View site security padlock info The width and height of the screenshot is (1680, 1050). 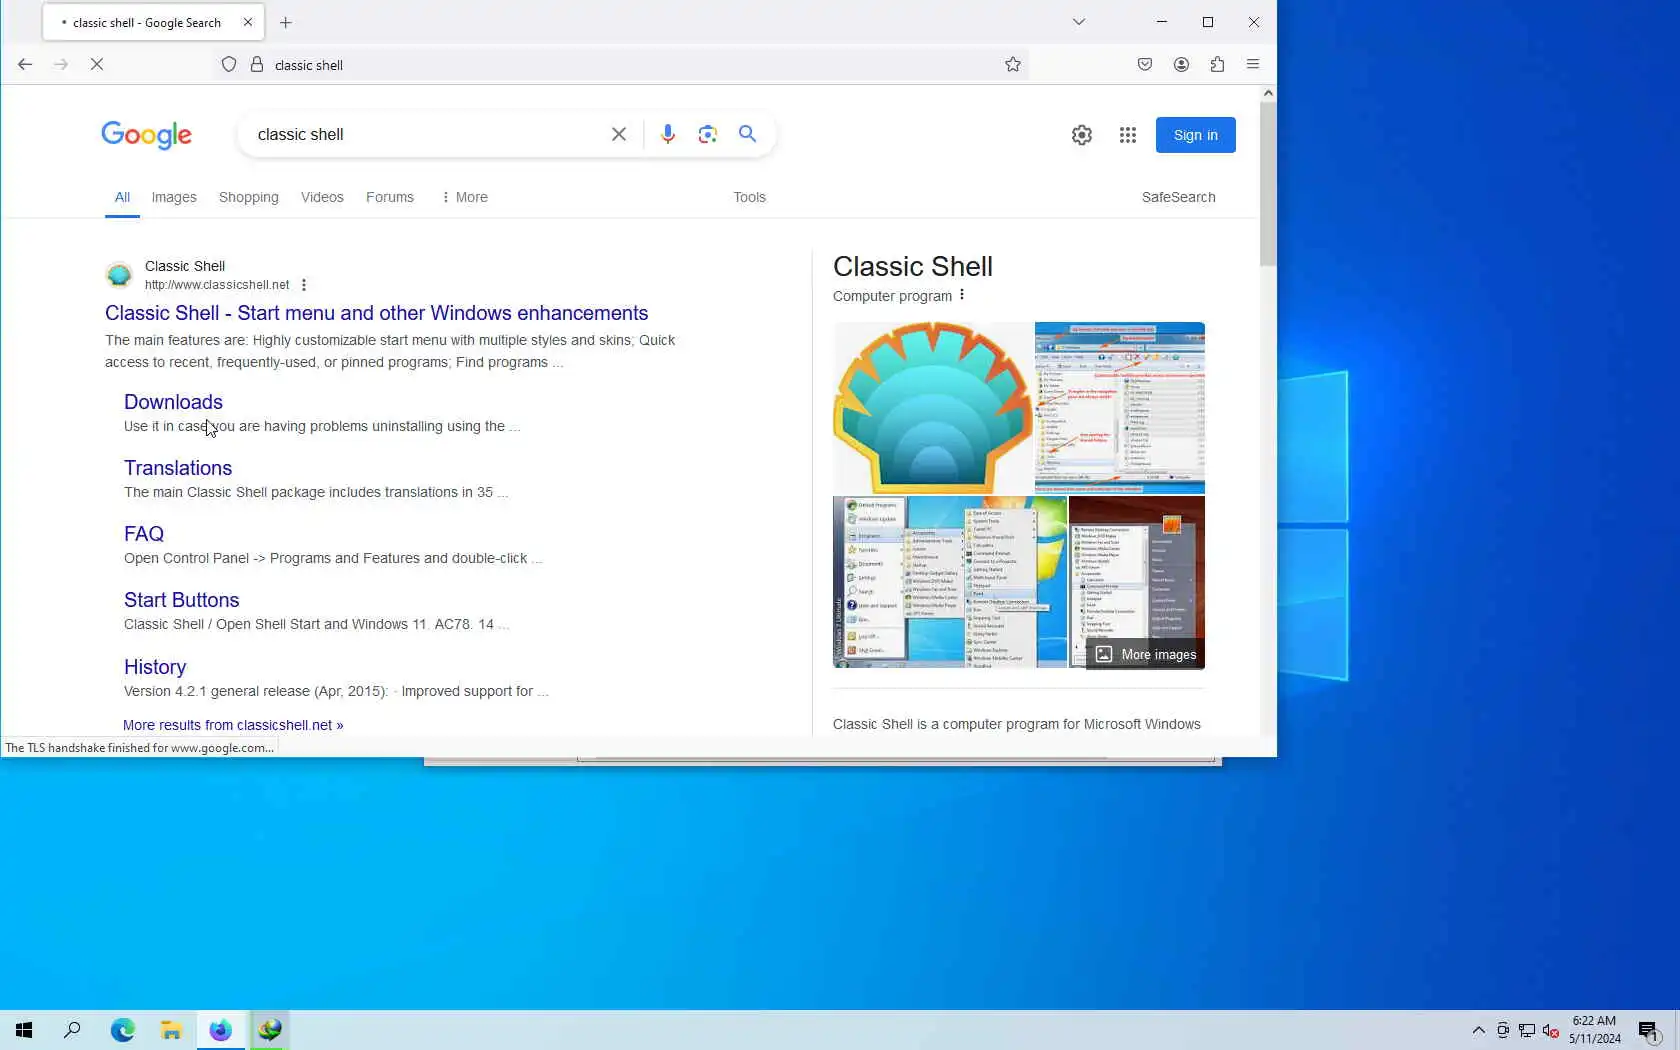click(x=257, y=64)
